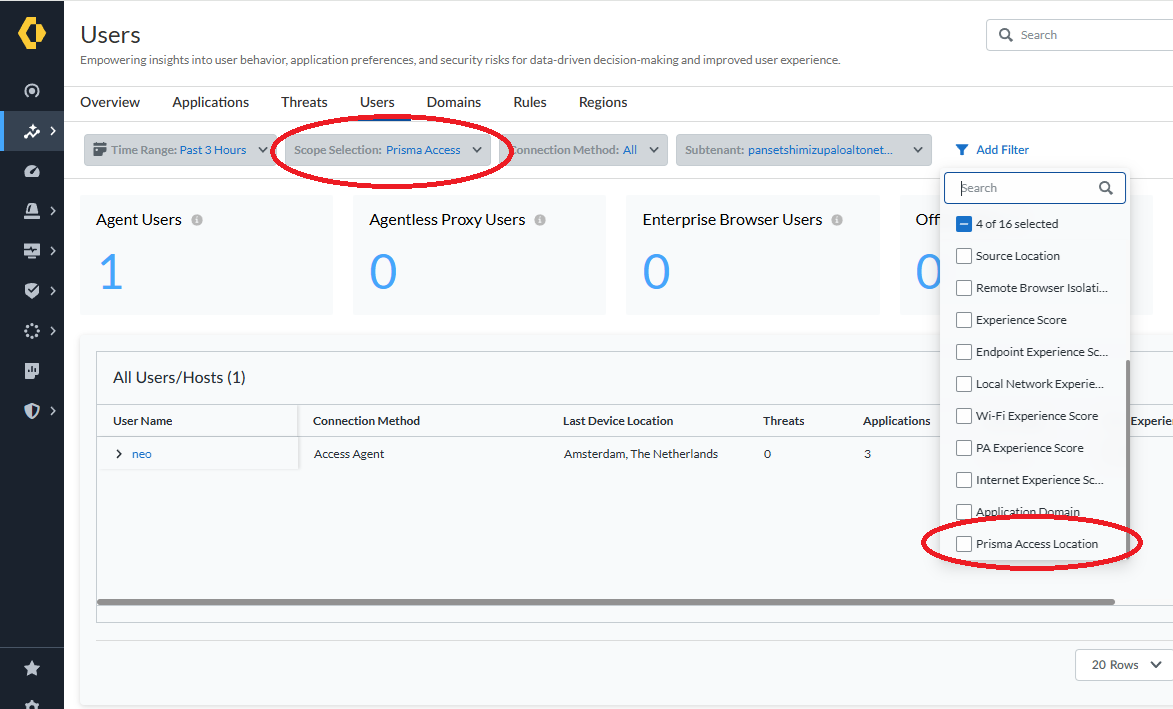Click the star favorites icon in sidebar
The image size is (1173, 709).
[x=32, y=668]
